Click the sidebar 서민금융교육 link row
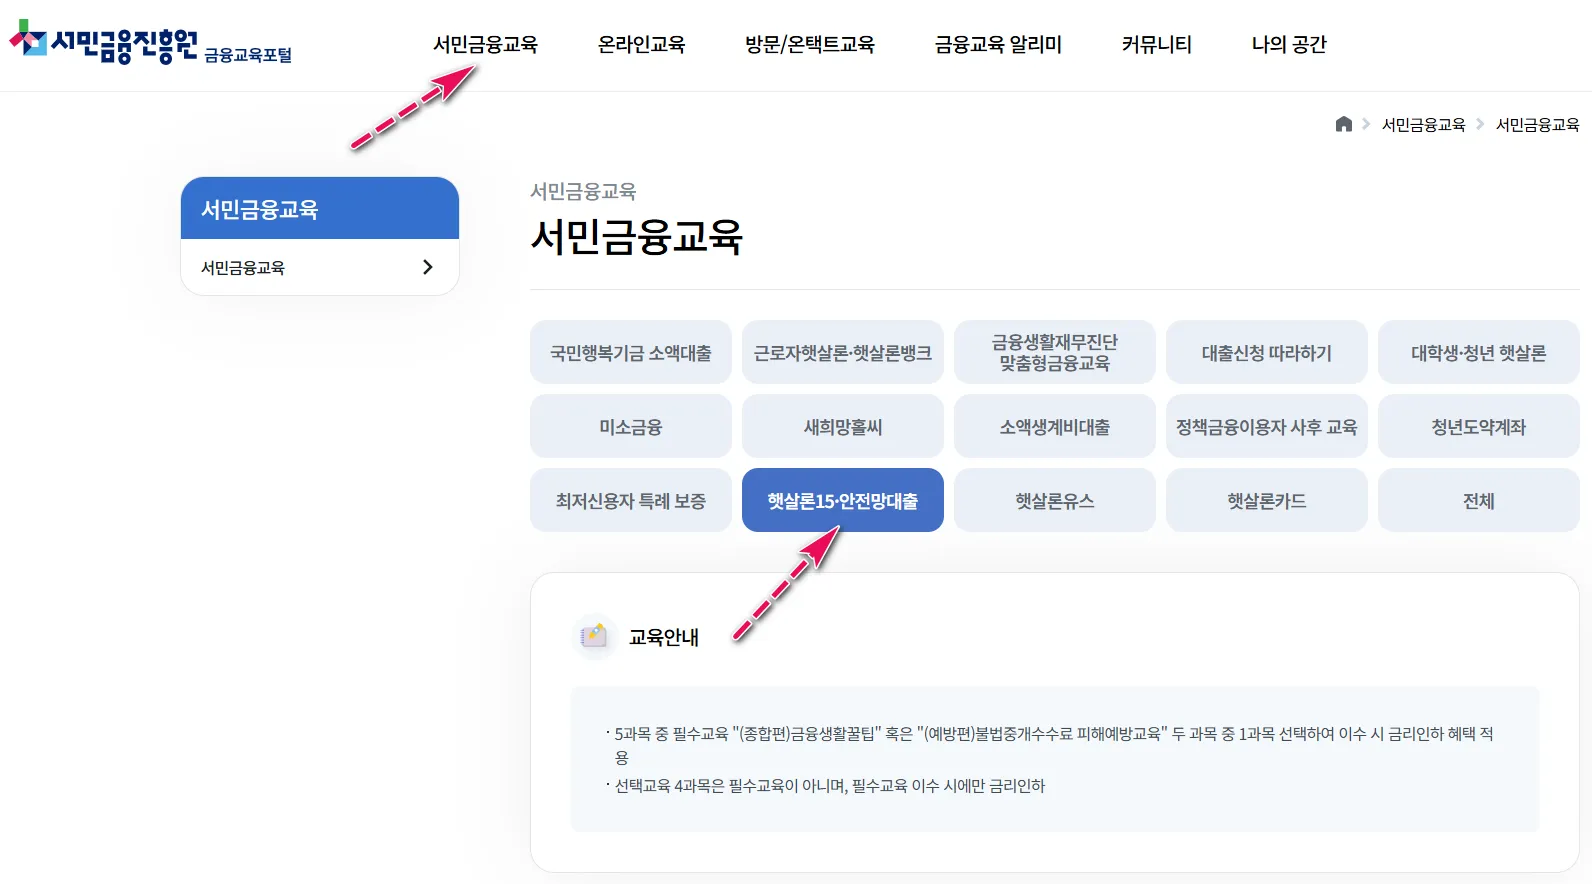Screen dimensions: 1592x884 tap(320, 267)
